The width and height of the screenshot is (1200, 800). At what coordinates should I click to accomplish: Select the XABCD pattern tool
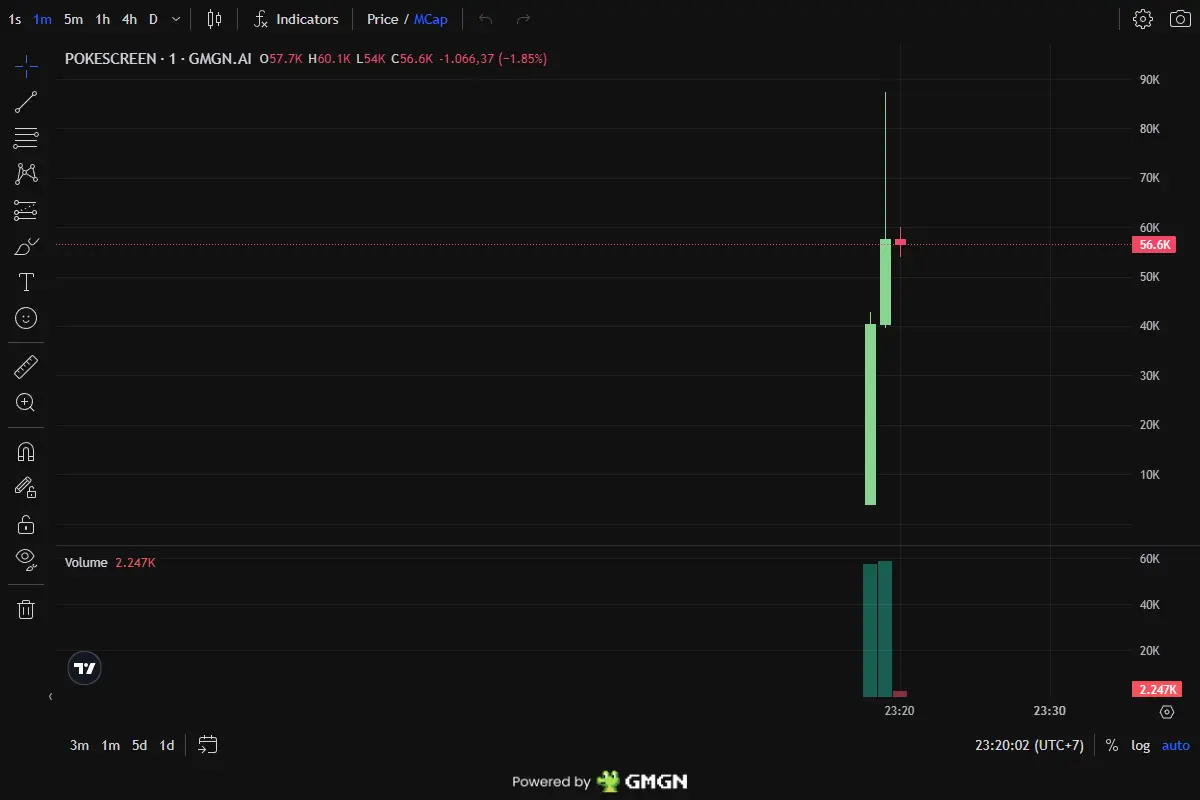click(x=26, y=174)
